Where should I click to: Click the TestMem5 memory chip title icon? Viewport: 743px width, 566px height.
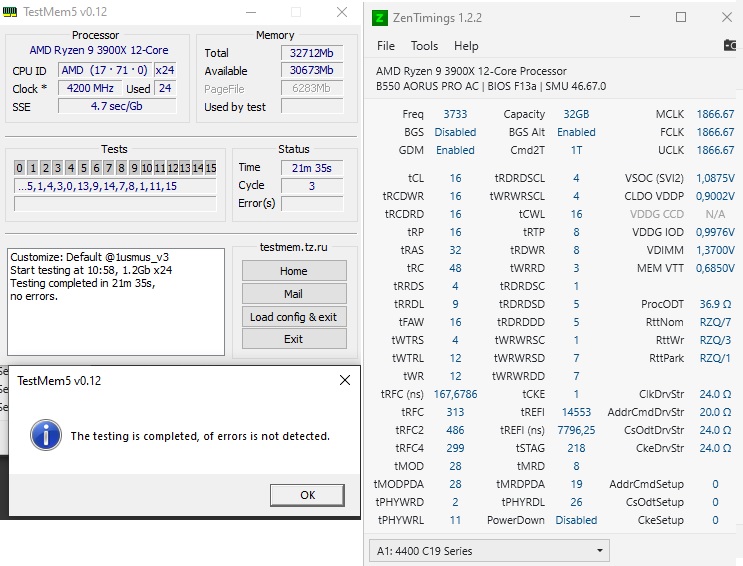click(10, 12)
